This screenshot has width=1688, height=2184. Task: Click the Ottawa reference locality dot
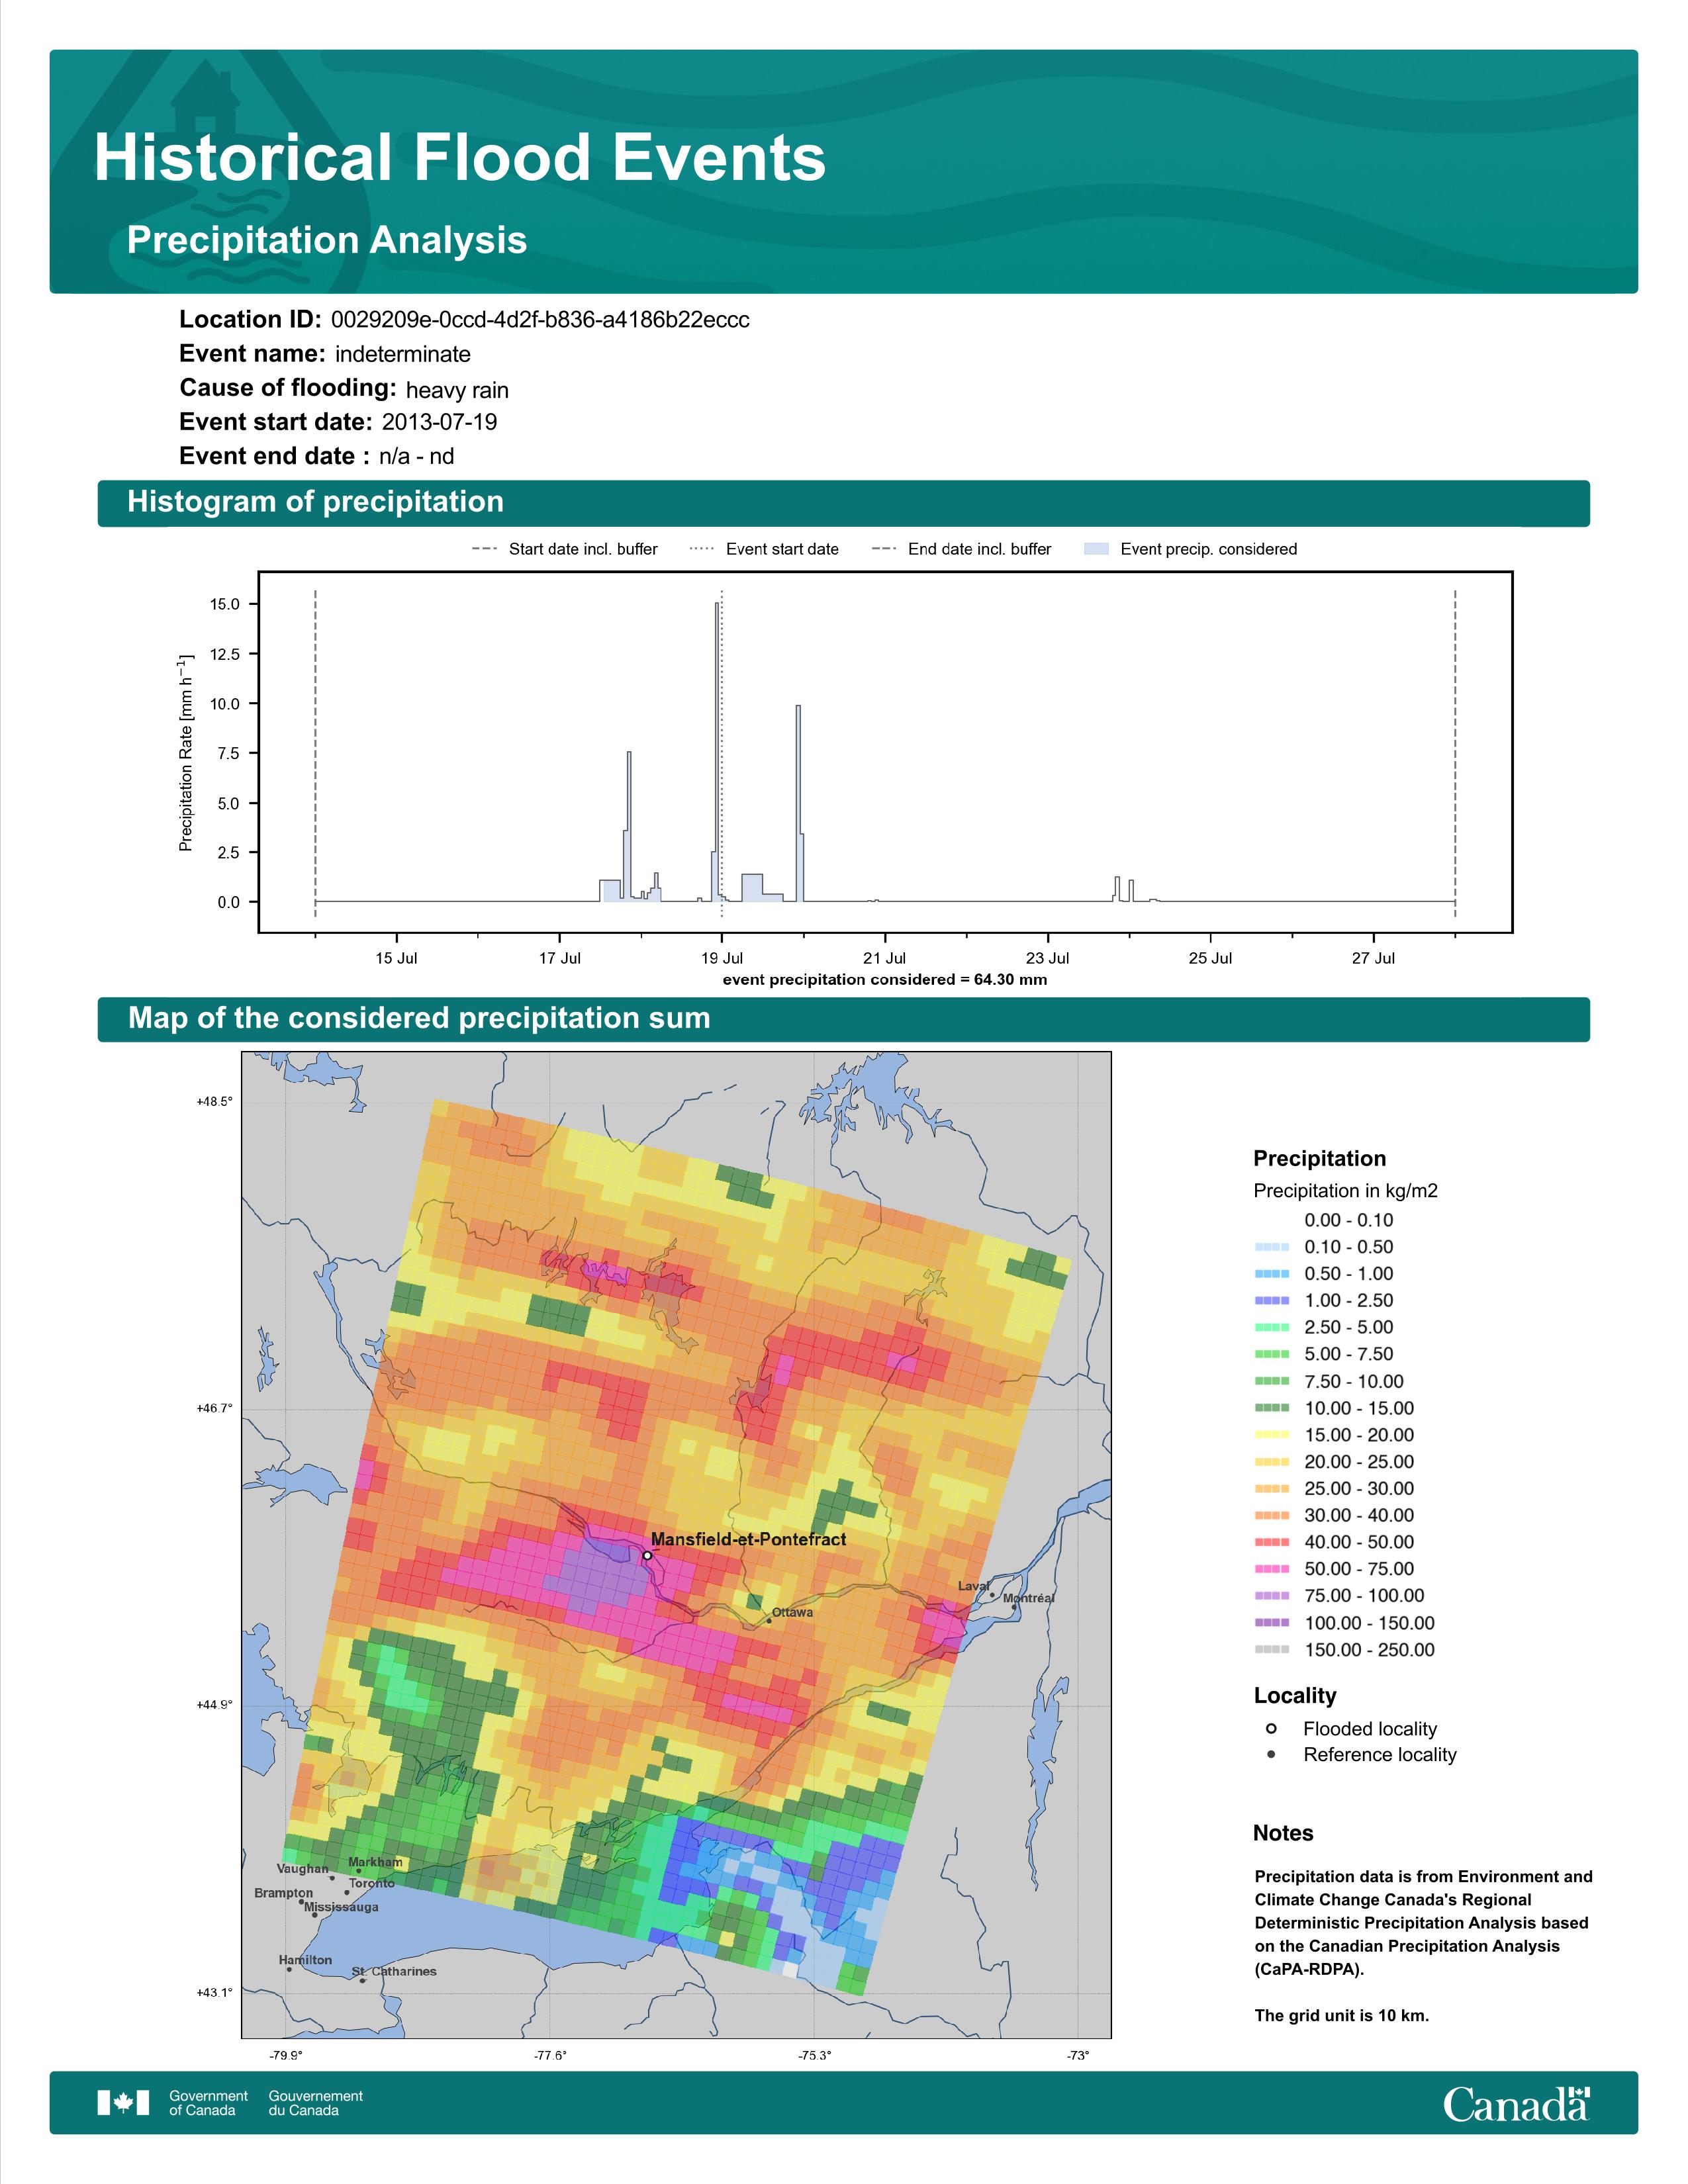(x=768, y=1621)
